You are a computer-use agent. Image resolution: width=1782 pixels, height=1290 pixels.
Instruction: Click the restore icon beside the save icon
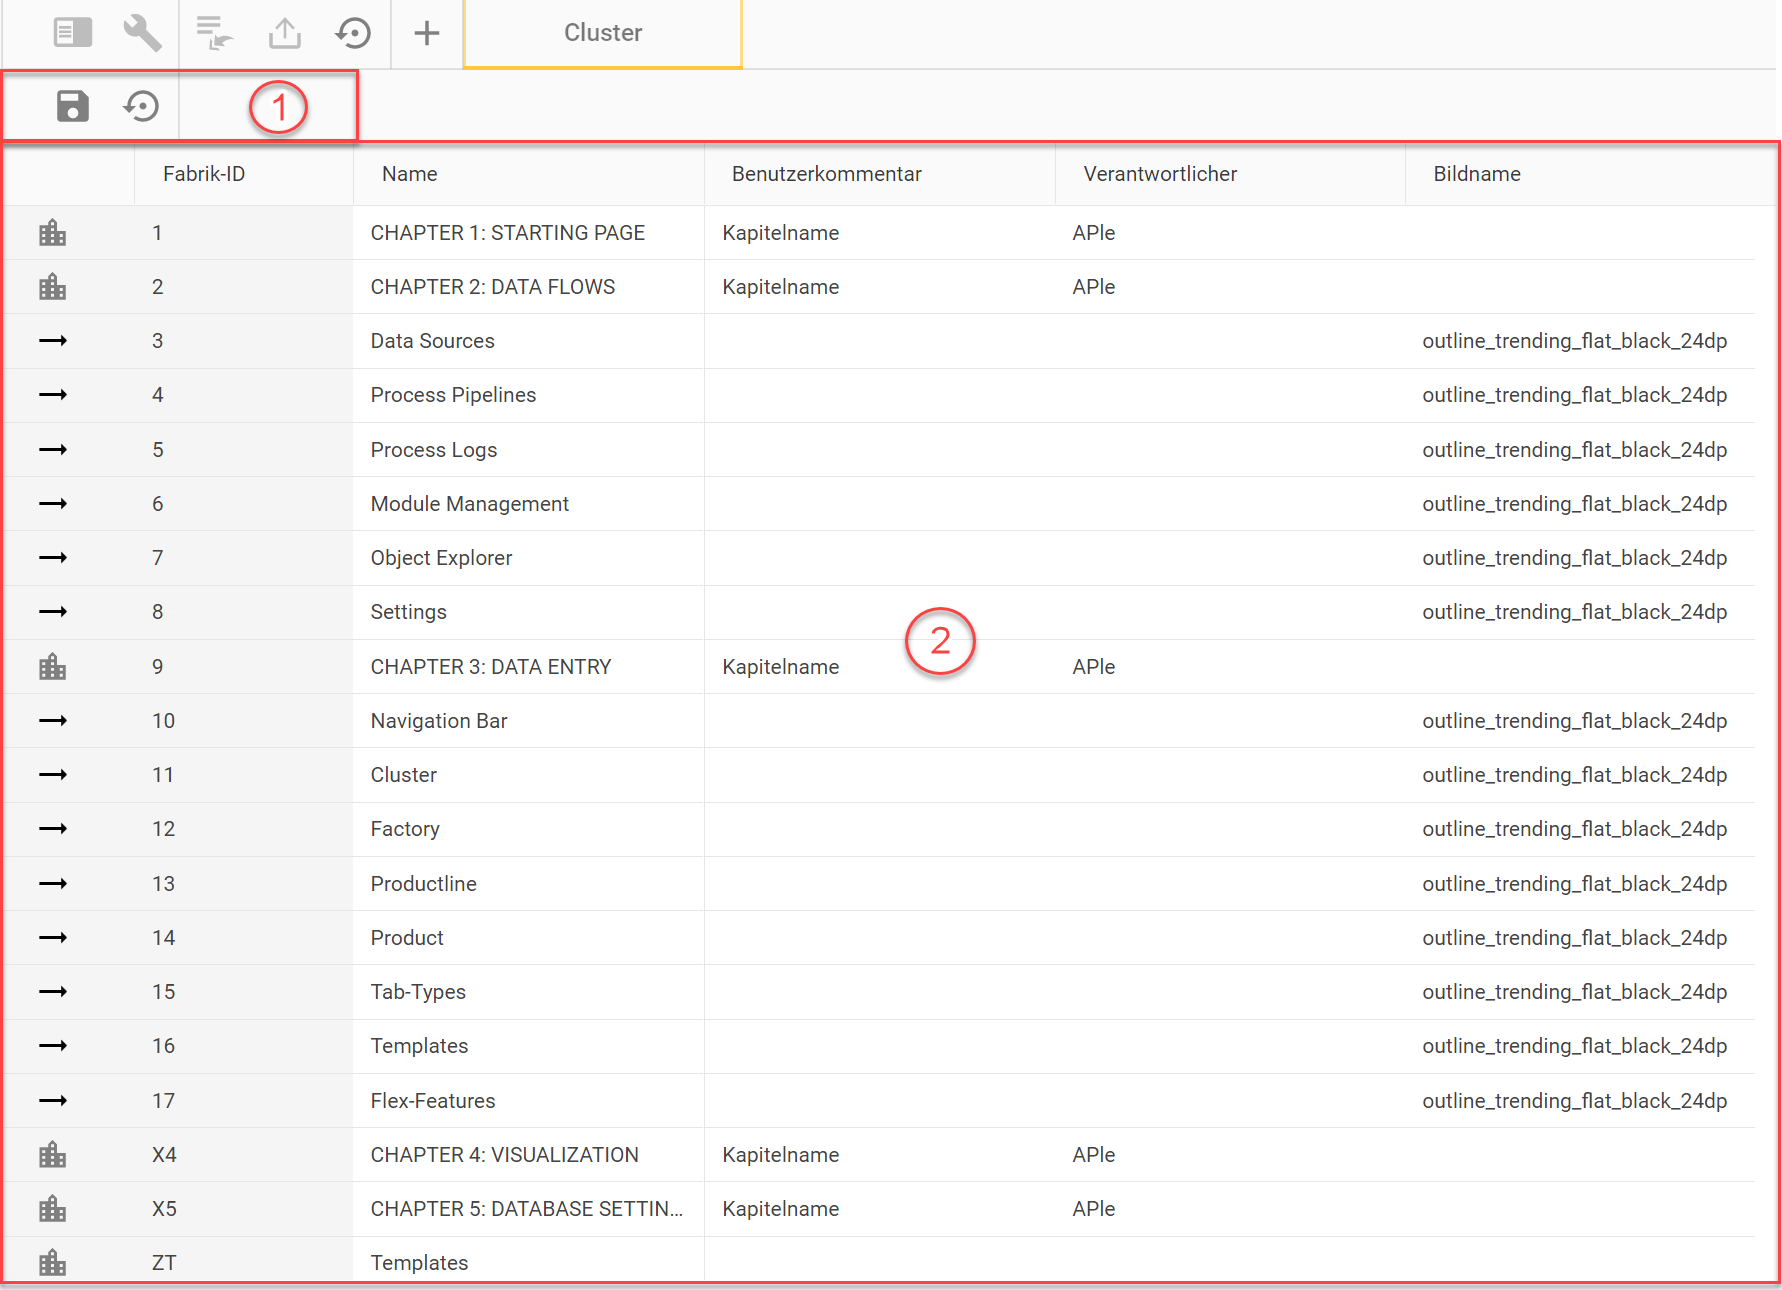point(141,106)
